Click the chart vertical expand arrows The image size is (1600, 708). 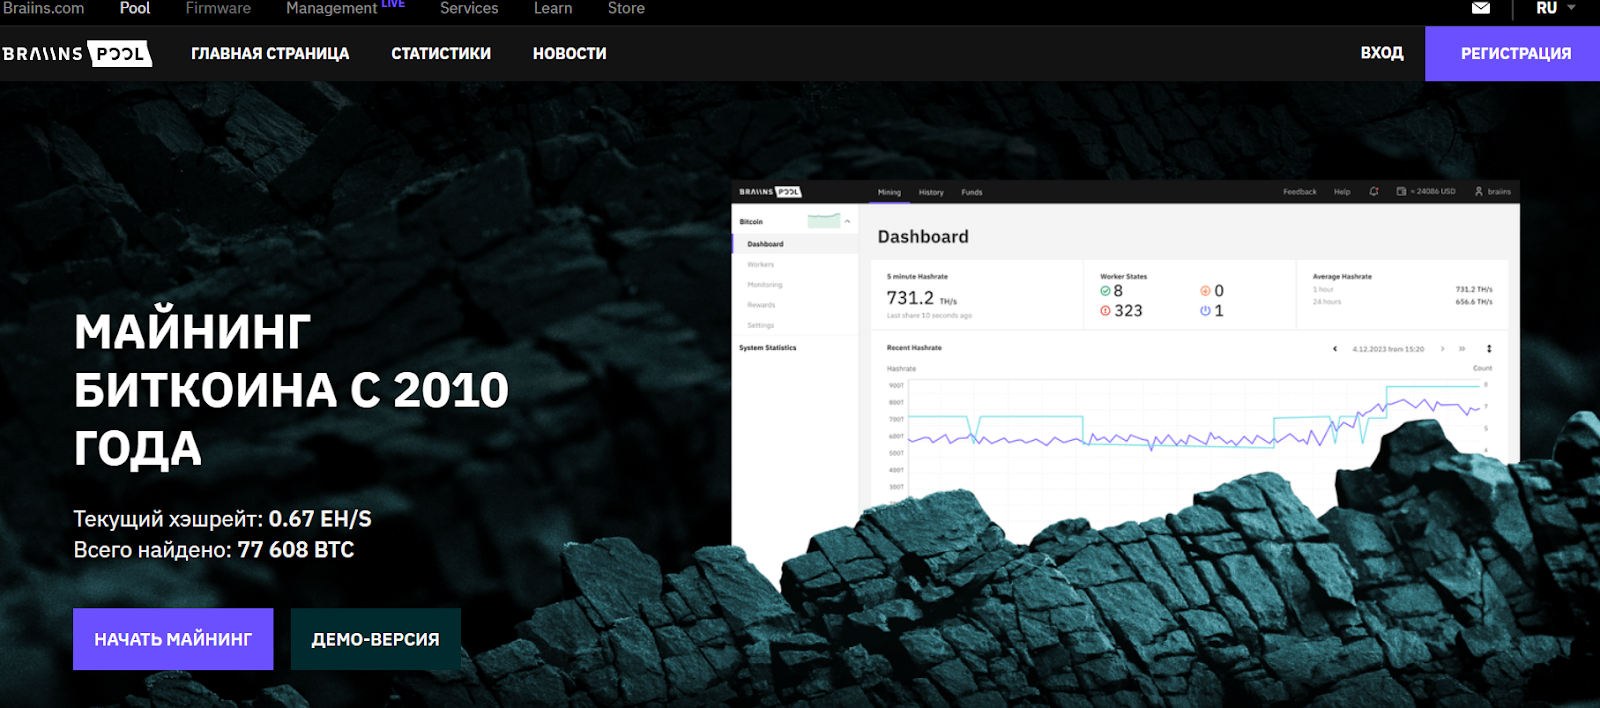click(x=1489, y=349)
